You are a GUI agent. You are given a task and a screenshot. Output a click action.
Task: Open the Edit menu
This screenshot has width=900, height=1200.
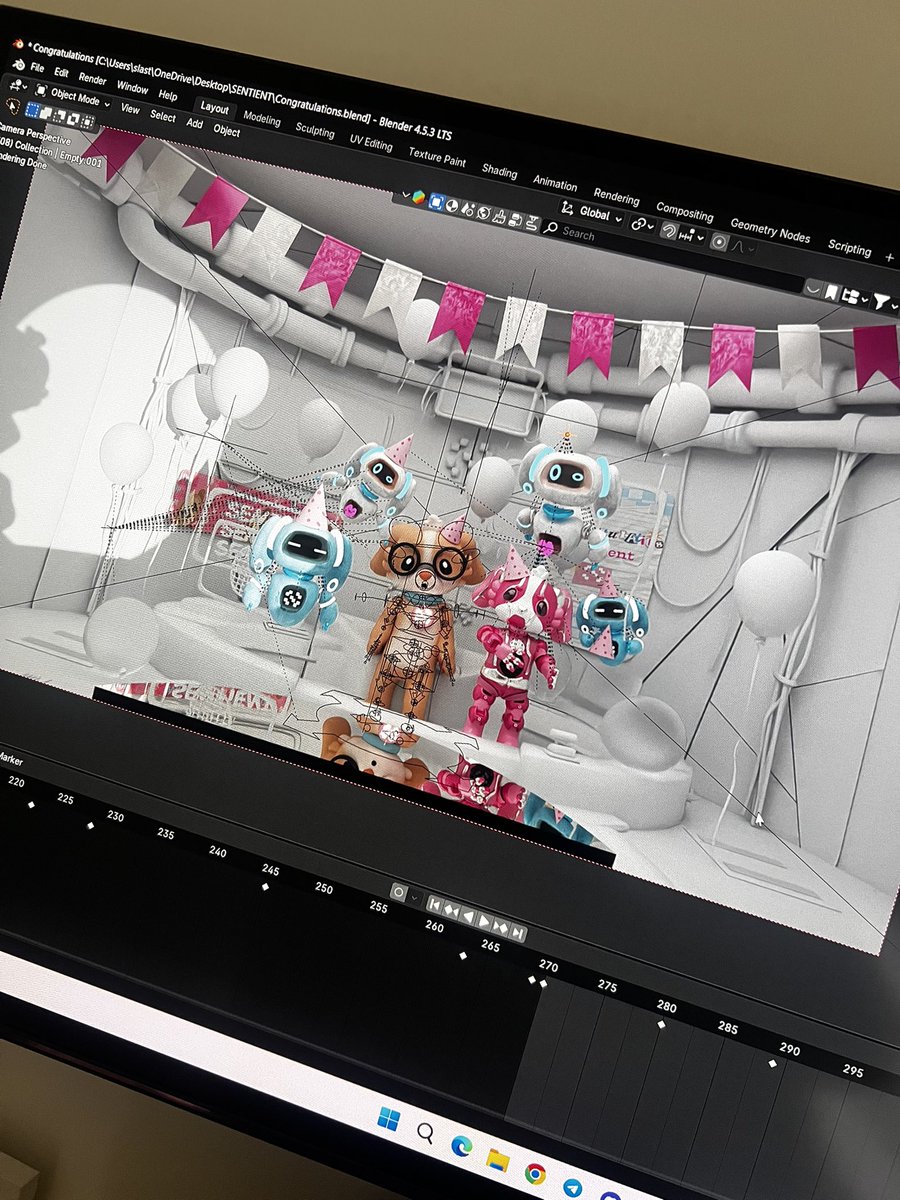pos(61,72)
